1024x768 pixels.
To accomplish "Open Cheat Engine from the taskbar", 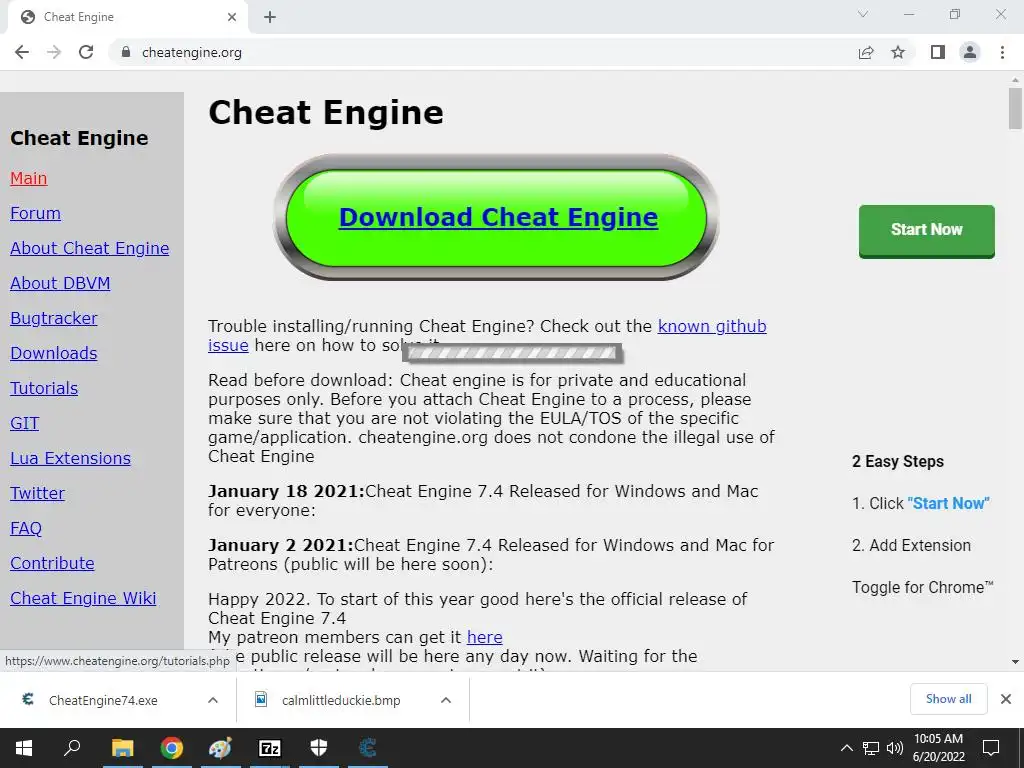I will click(368, 748).
